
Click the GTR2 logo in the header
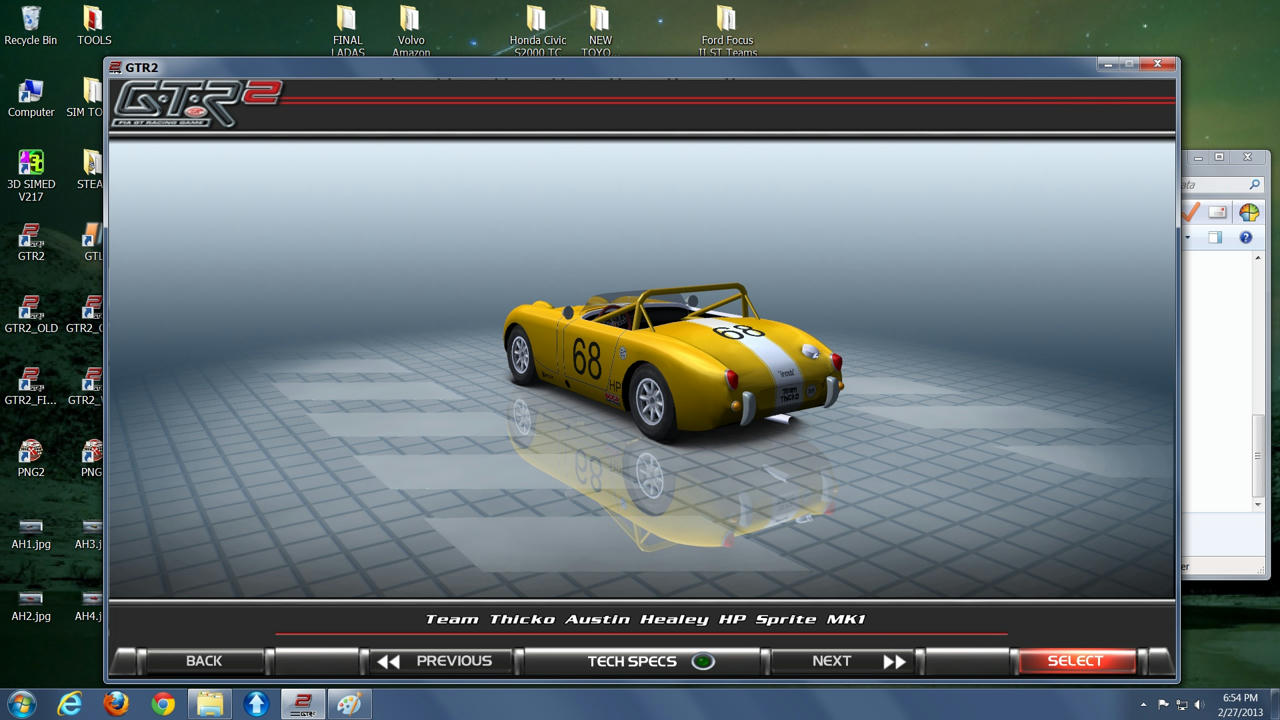[196, 104]
